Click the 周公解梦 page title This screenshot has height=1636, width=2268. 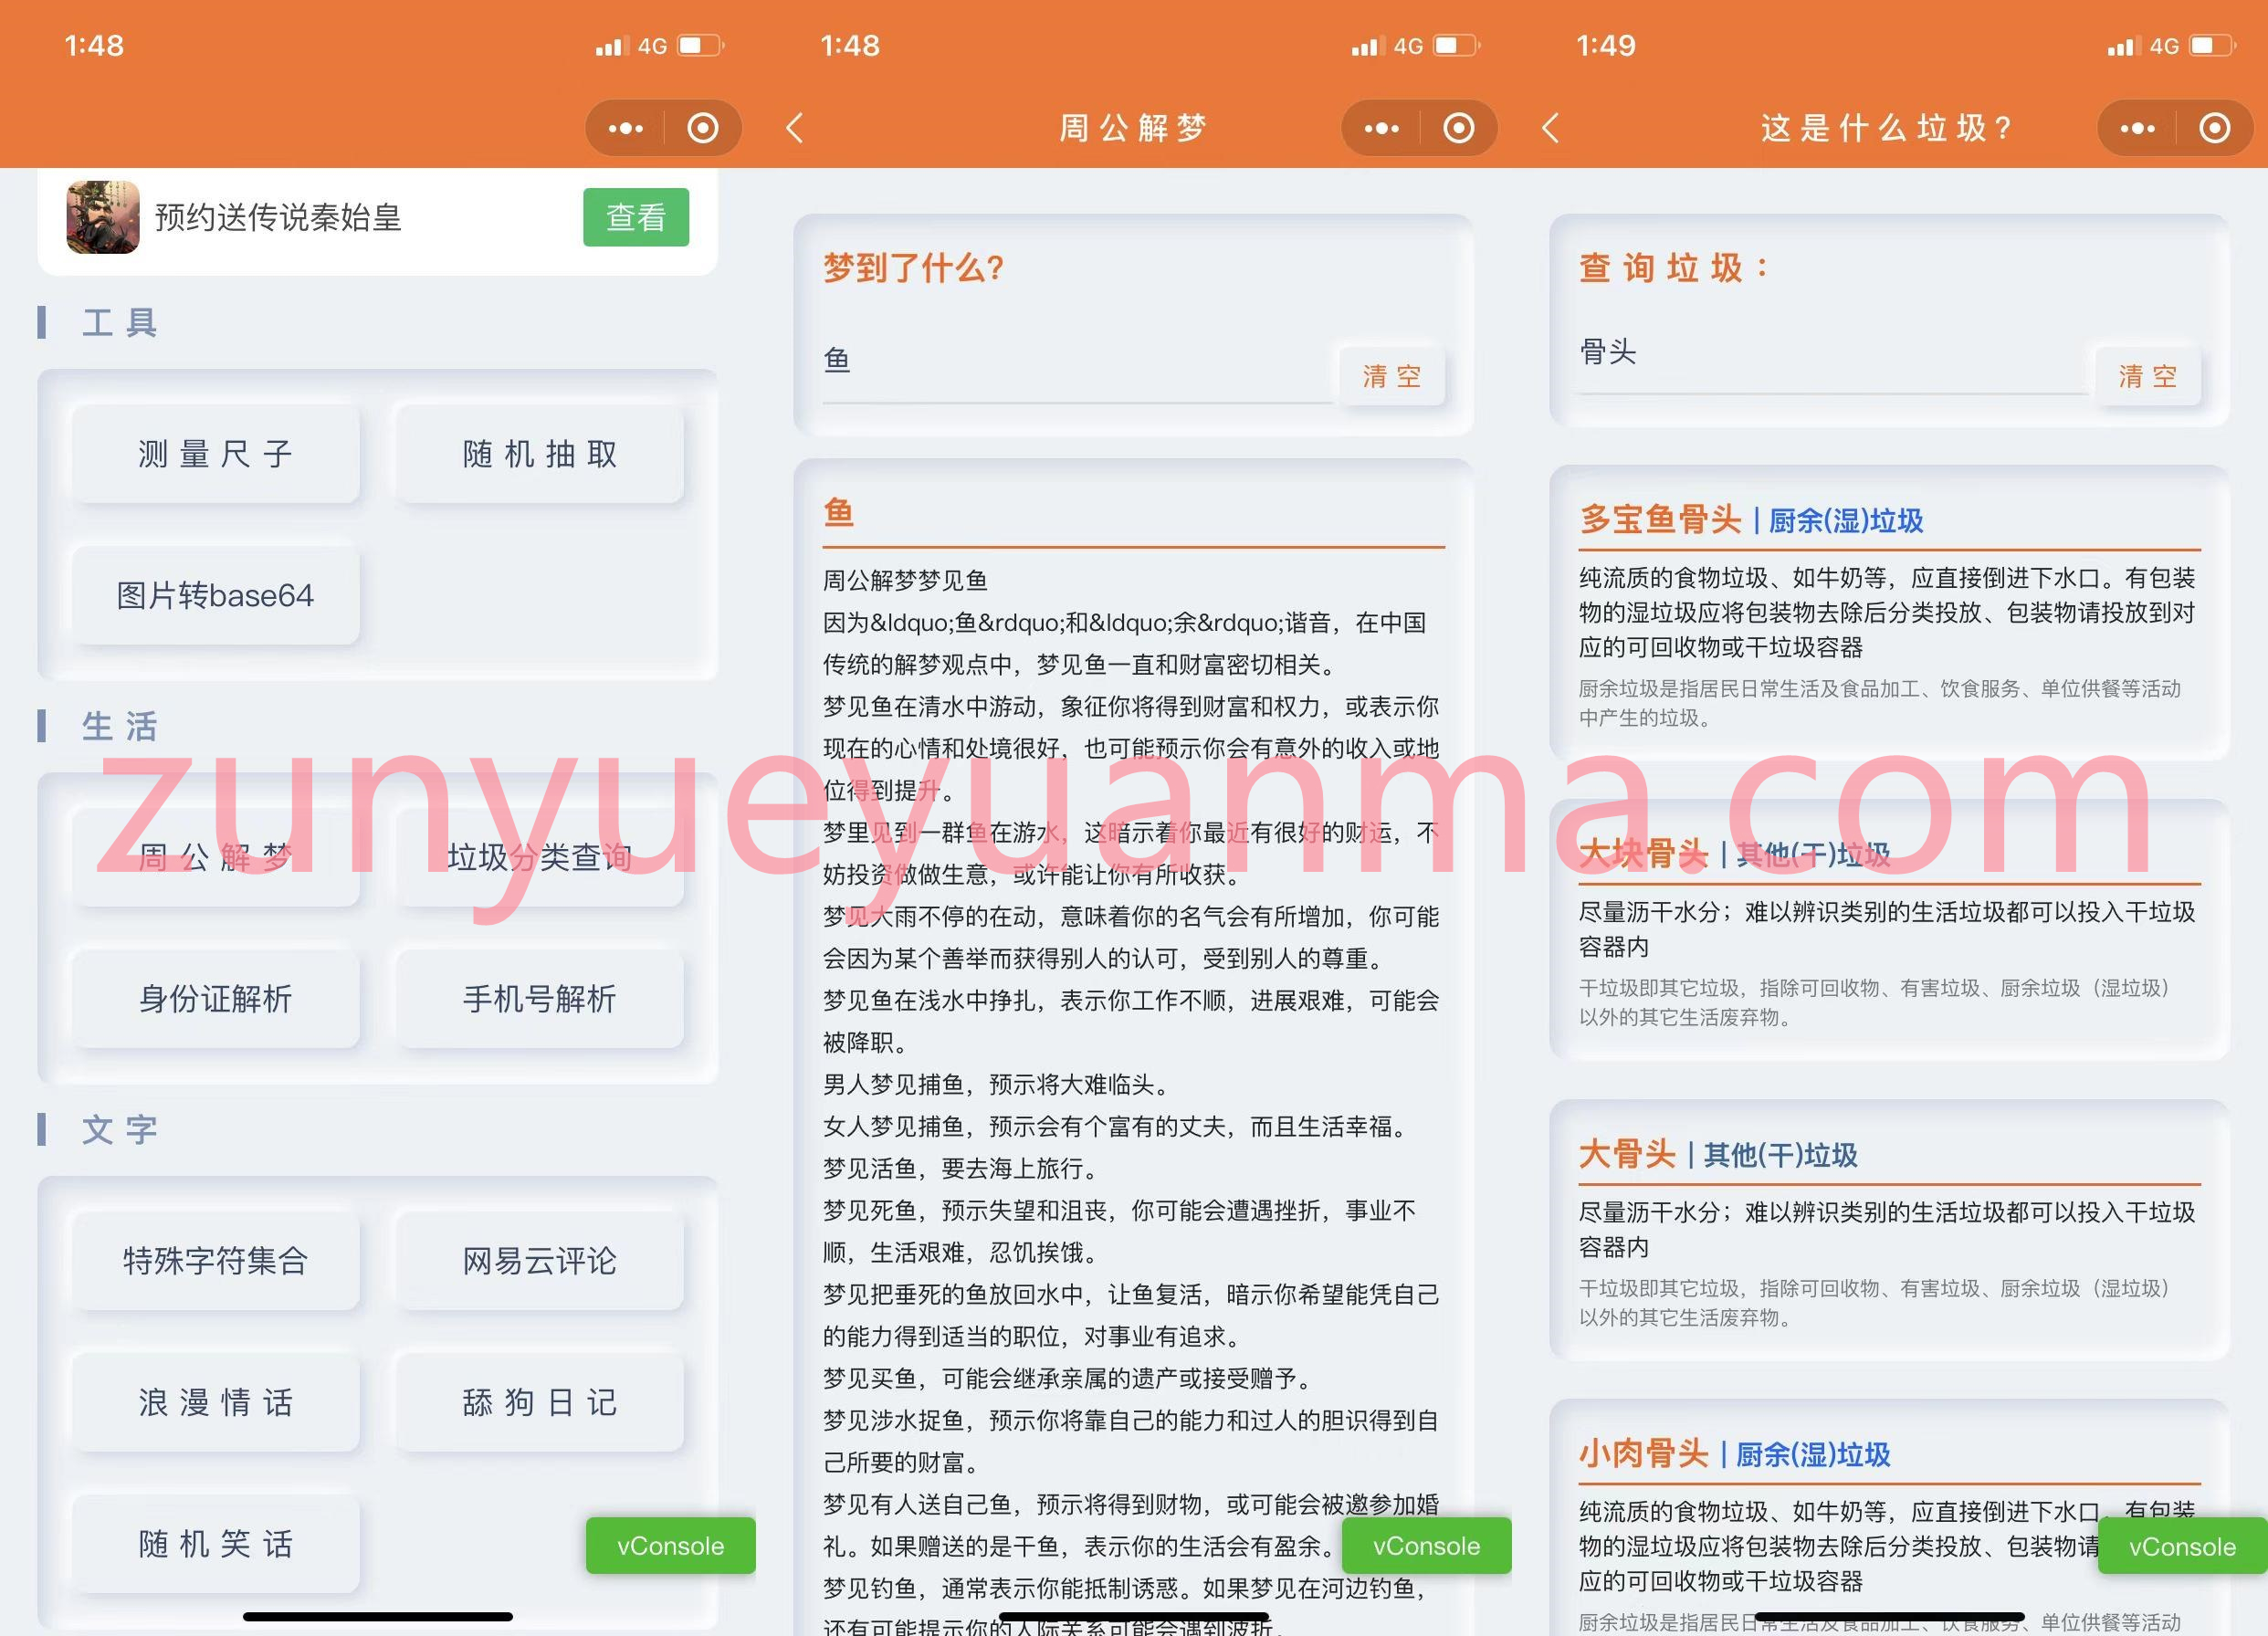click(x=1133, y=128)
